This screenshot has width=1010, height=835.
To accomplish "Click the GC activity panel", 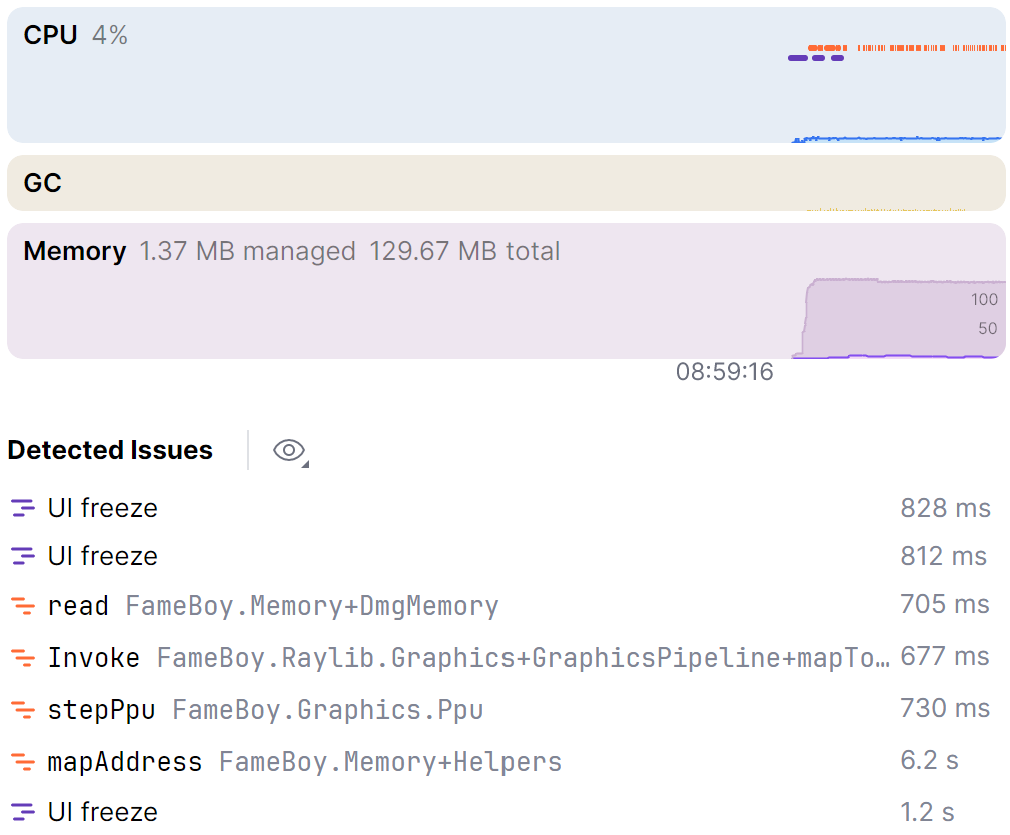I will tap(500, 183).
